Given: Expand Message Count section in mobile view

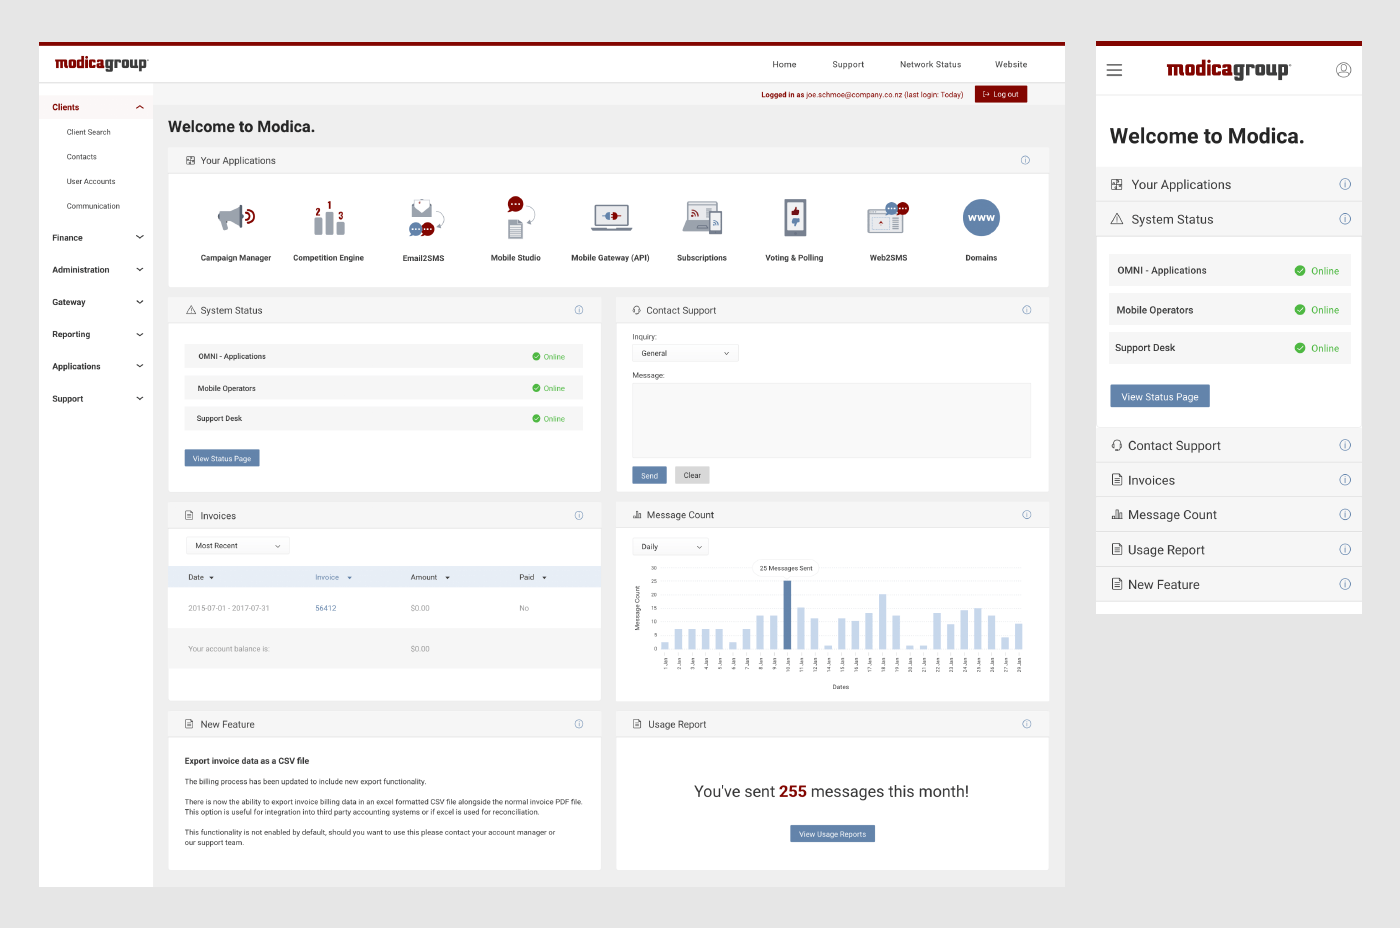Looking at the screenshot, I should (1229, 514).
